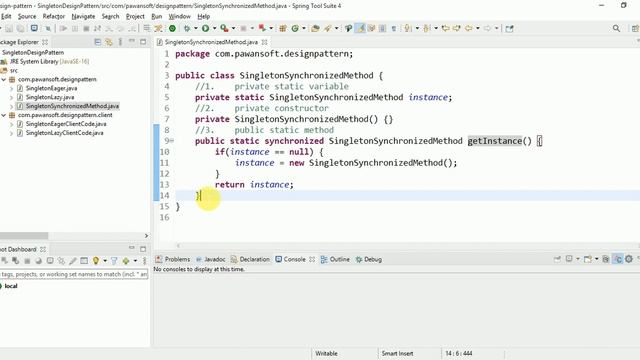Image resolution: width=640 pixels, height=360 pixels.
Task: Click the Debug bug icon in toolbar
Action: point(187,28)
